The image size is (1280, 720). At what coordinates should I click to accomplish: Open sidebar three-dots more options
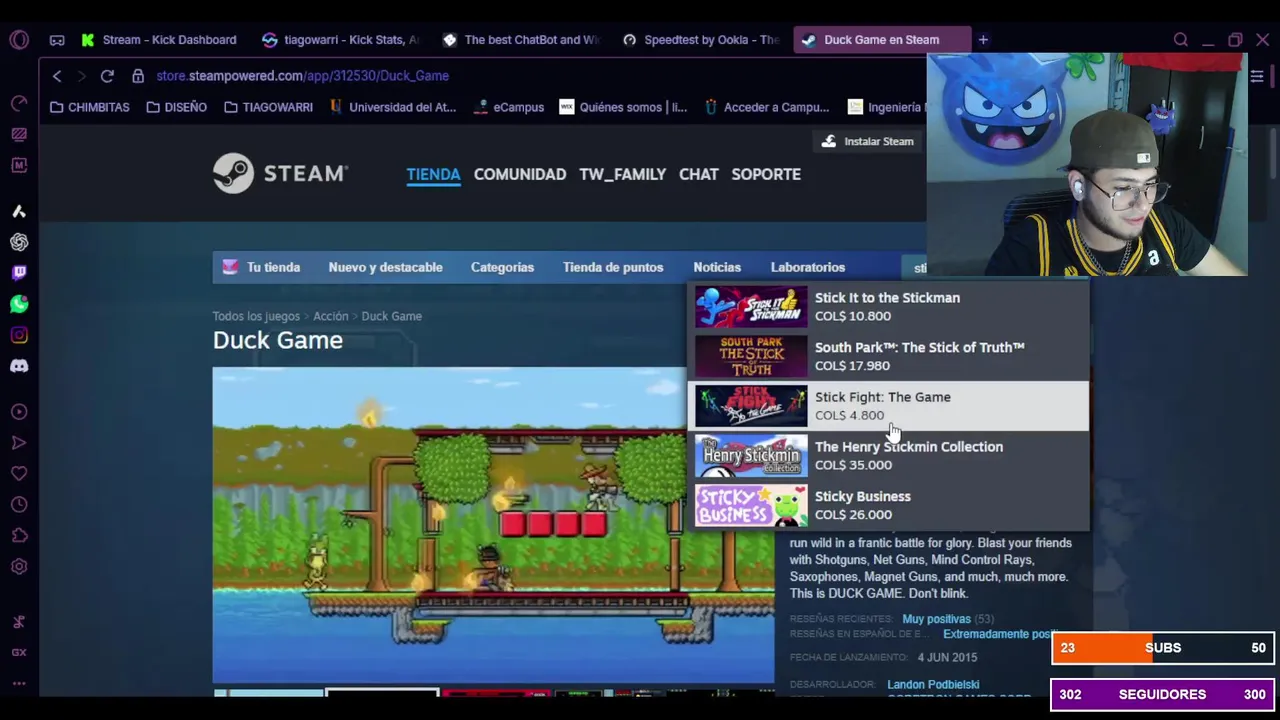pyautogui.click(x=19, y=686)
